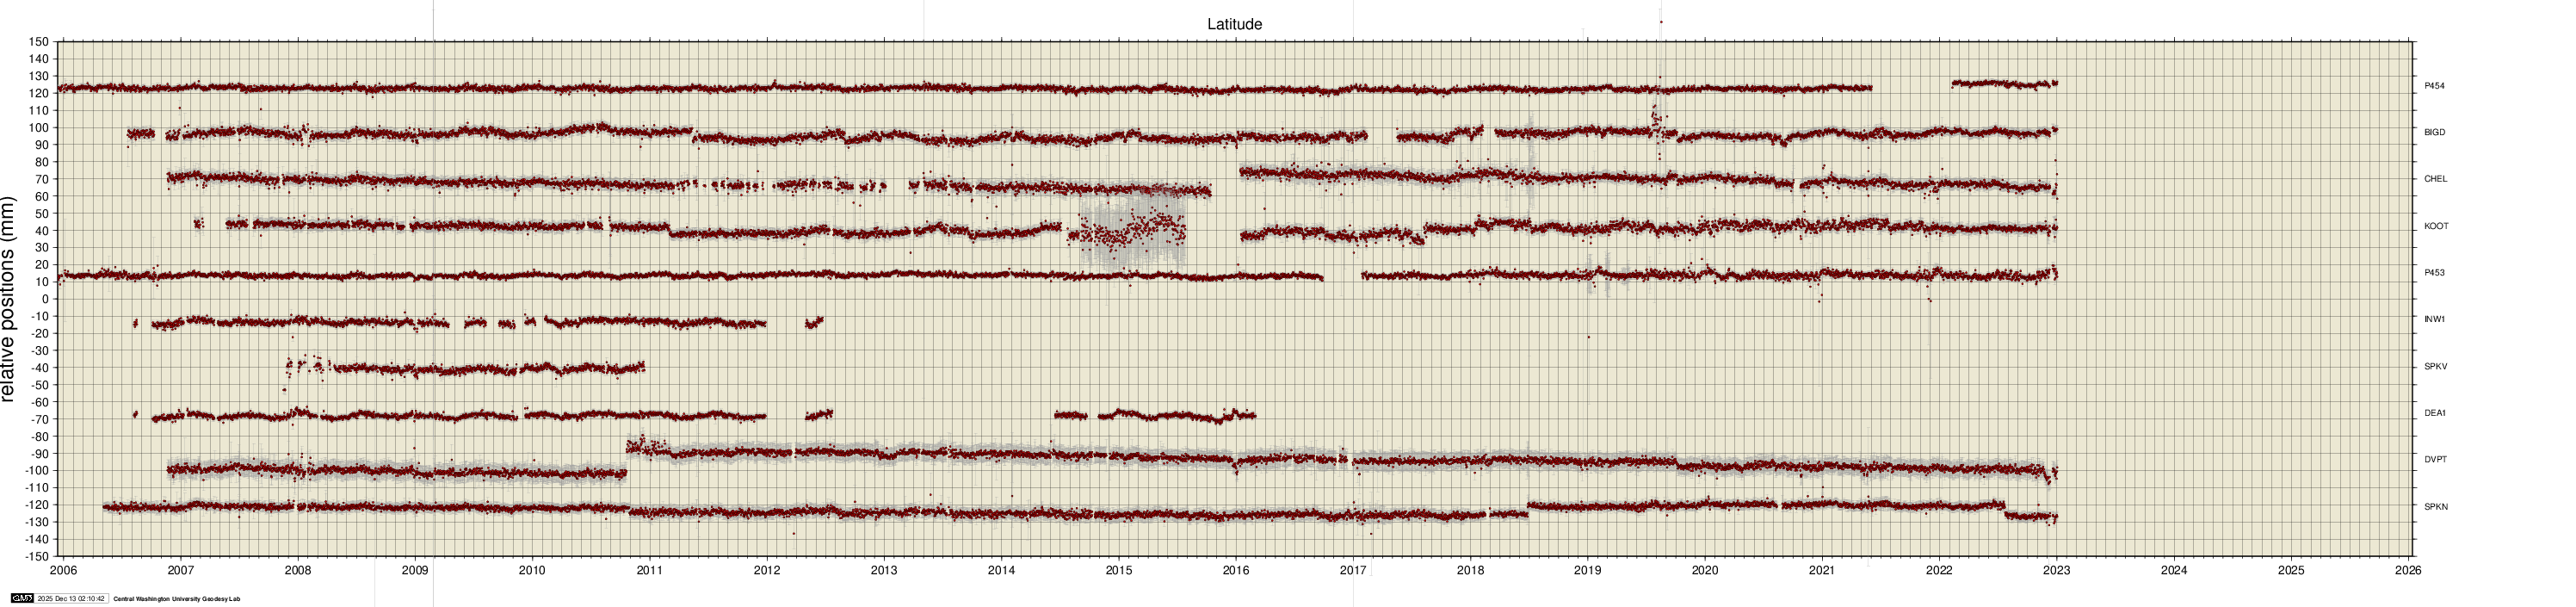Viewport: 2576px width, 607px height.
Task: Click the 2015 year tick label
Action: (1118, 571)
